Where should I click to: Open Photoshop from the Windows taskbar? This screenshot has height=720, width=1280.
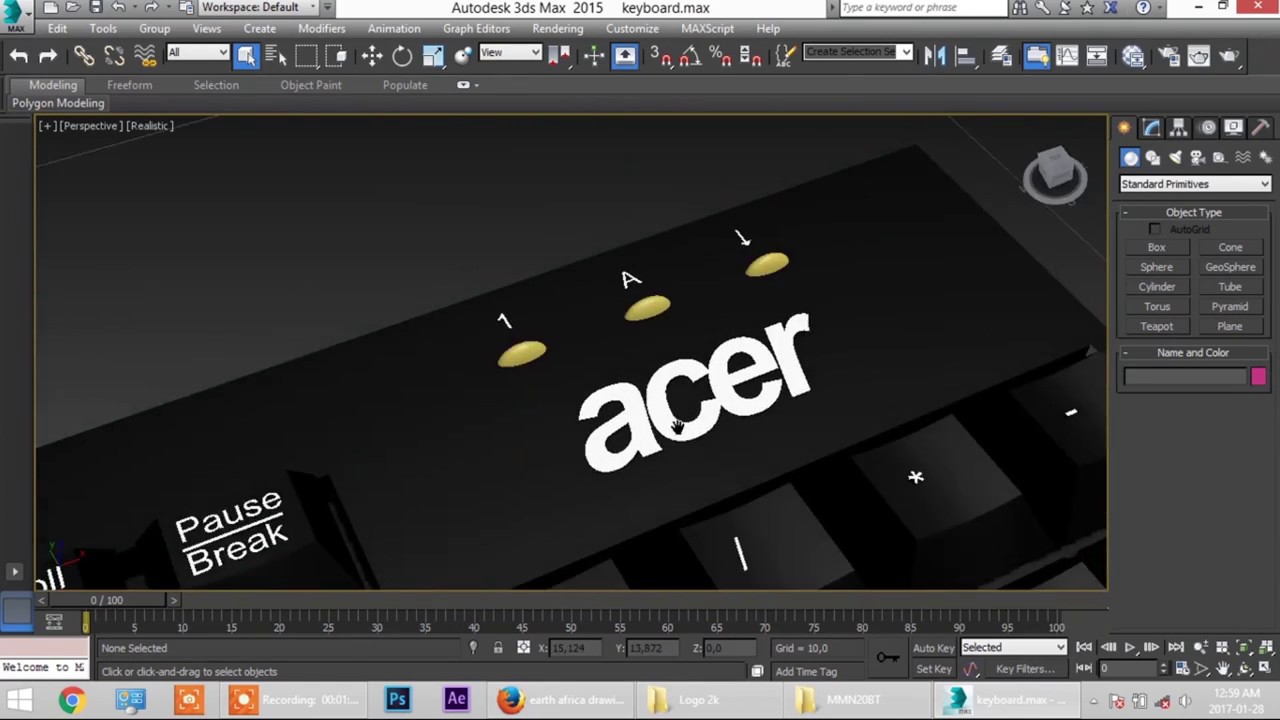pyautogui.click(x=398, y=699)
